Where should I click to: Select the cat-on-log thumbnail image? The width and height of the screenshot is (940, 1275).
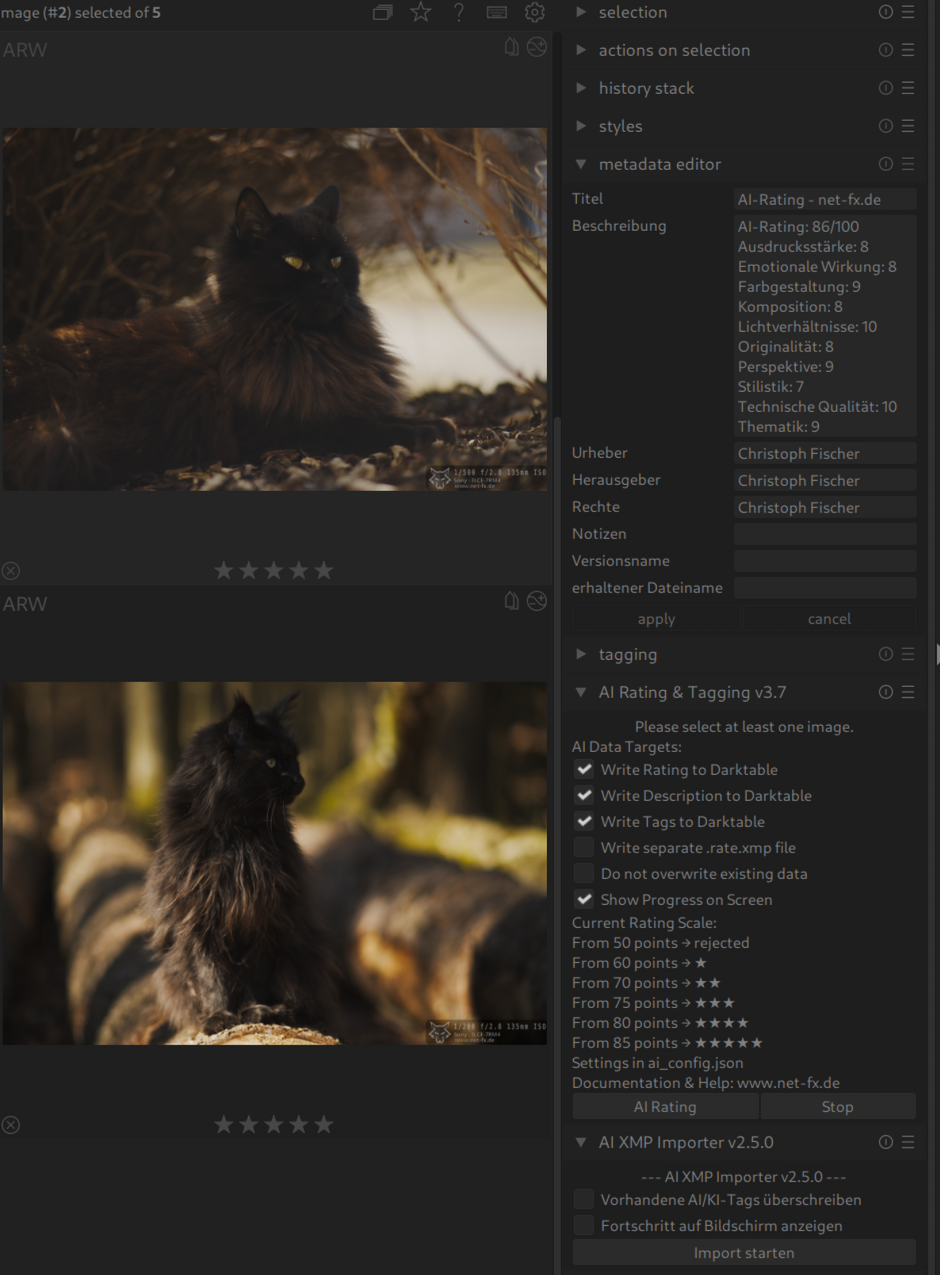274,863
